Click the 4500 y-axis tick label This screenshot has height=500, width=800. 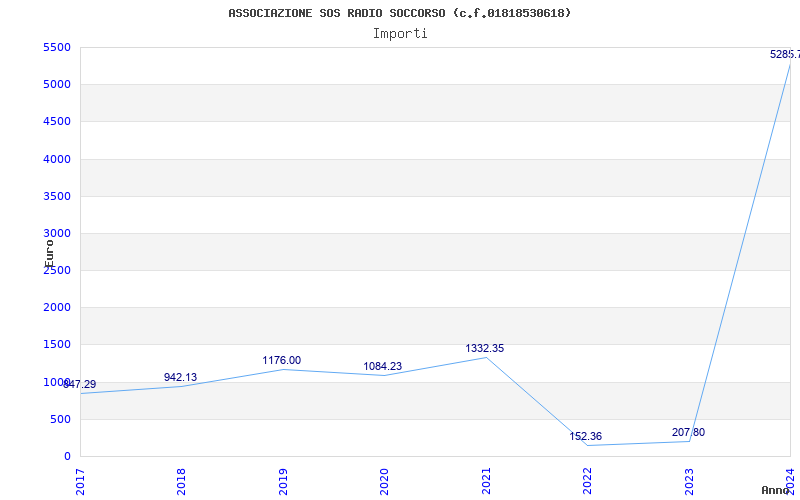coord(57,122)
